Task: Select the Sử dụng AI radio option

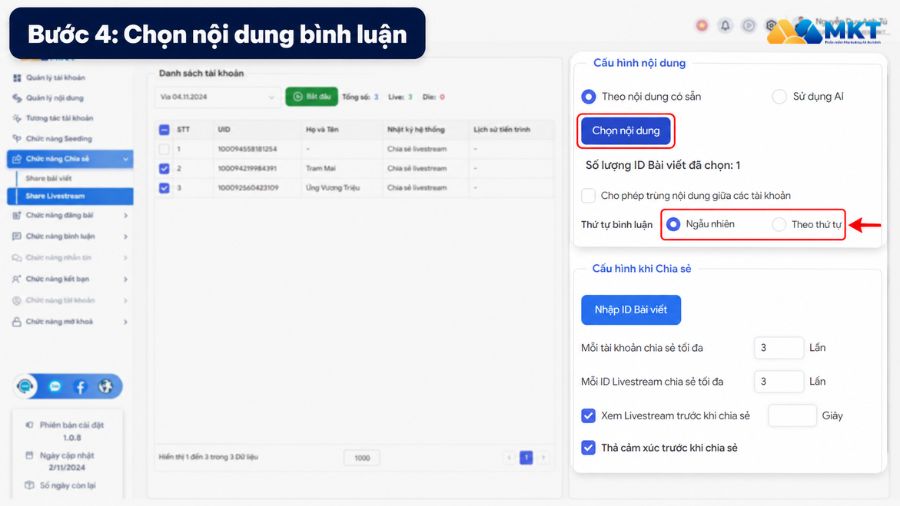Action: (779, 96)
